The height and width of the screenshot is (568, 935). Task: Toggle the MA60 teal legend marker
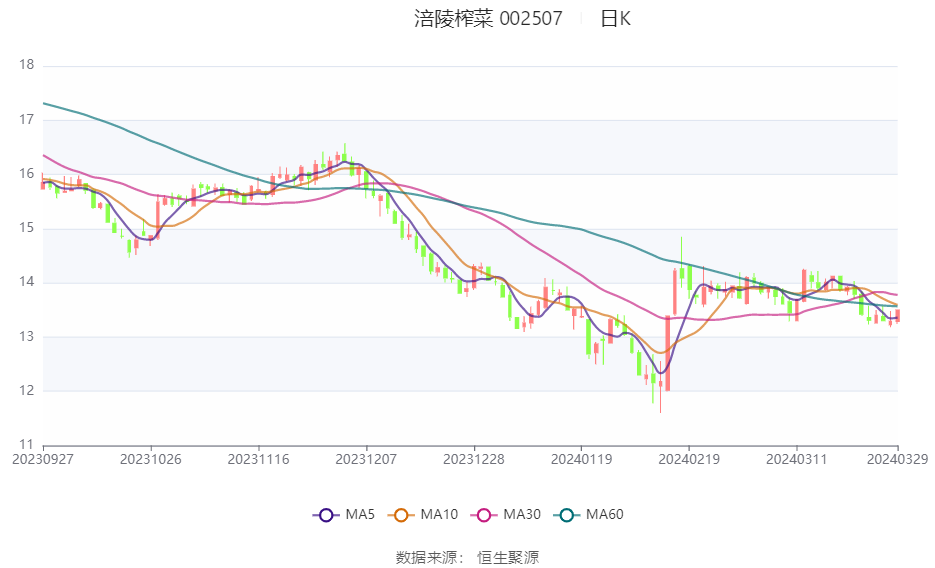(x=566, y=515)
